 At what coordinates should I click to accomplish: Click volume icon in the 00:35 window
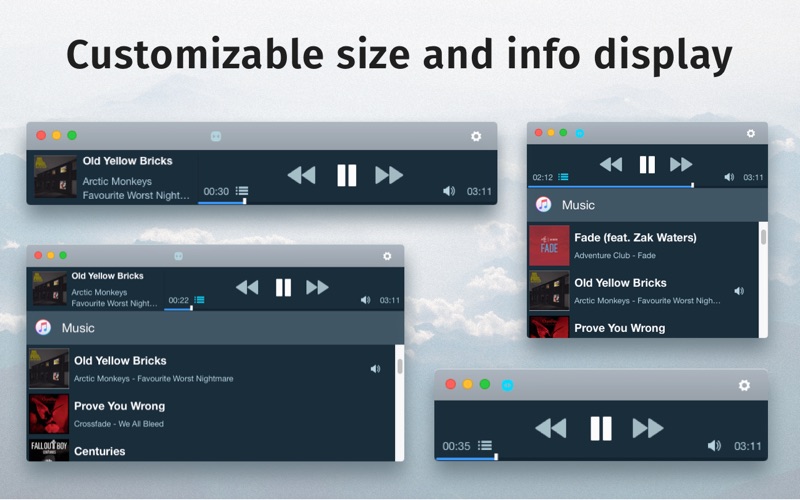tap(714, 446)
